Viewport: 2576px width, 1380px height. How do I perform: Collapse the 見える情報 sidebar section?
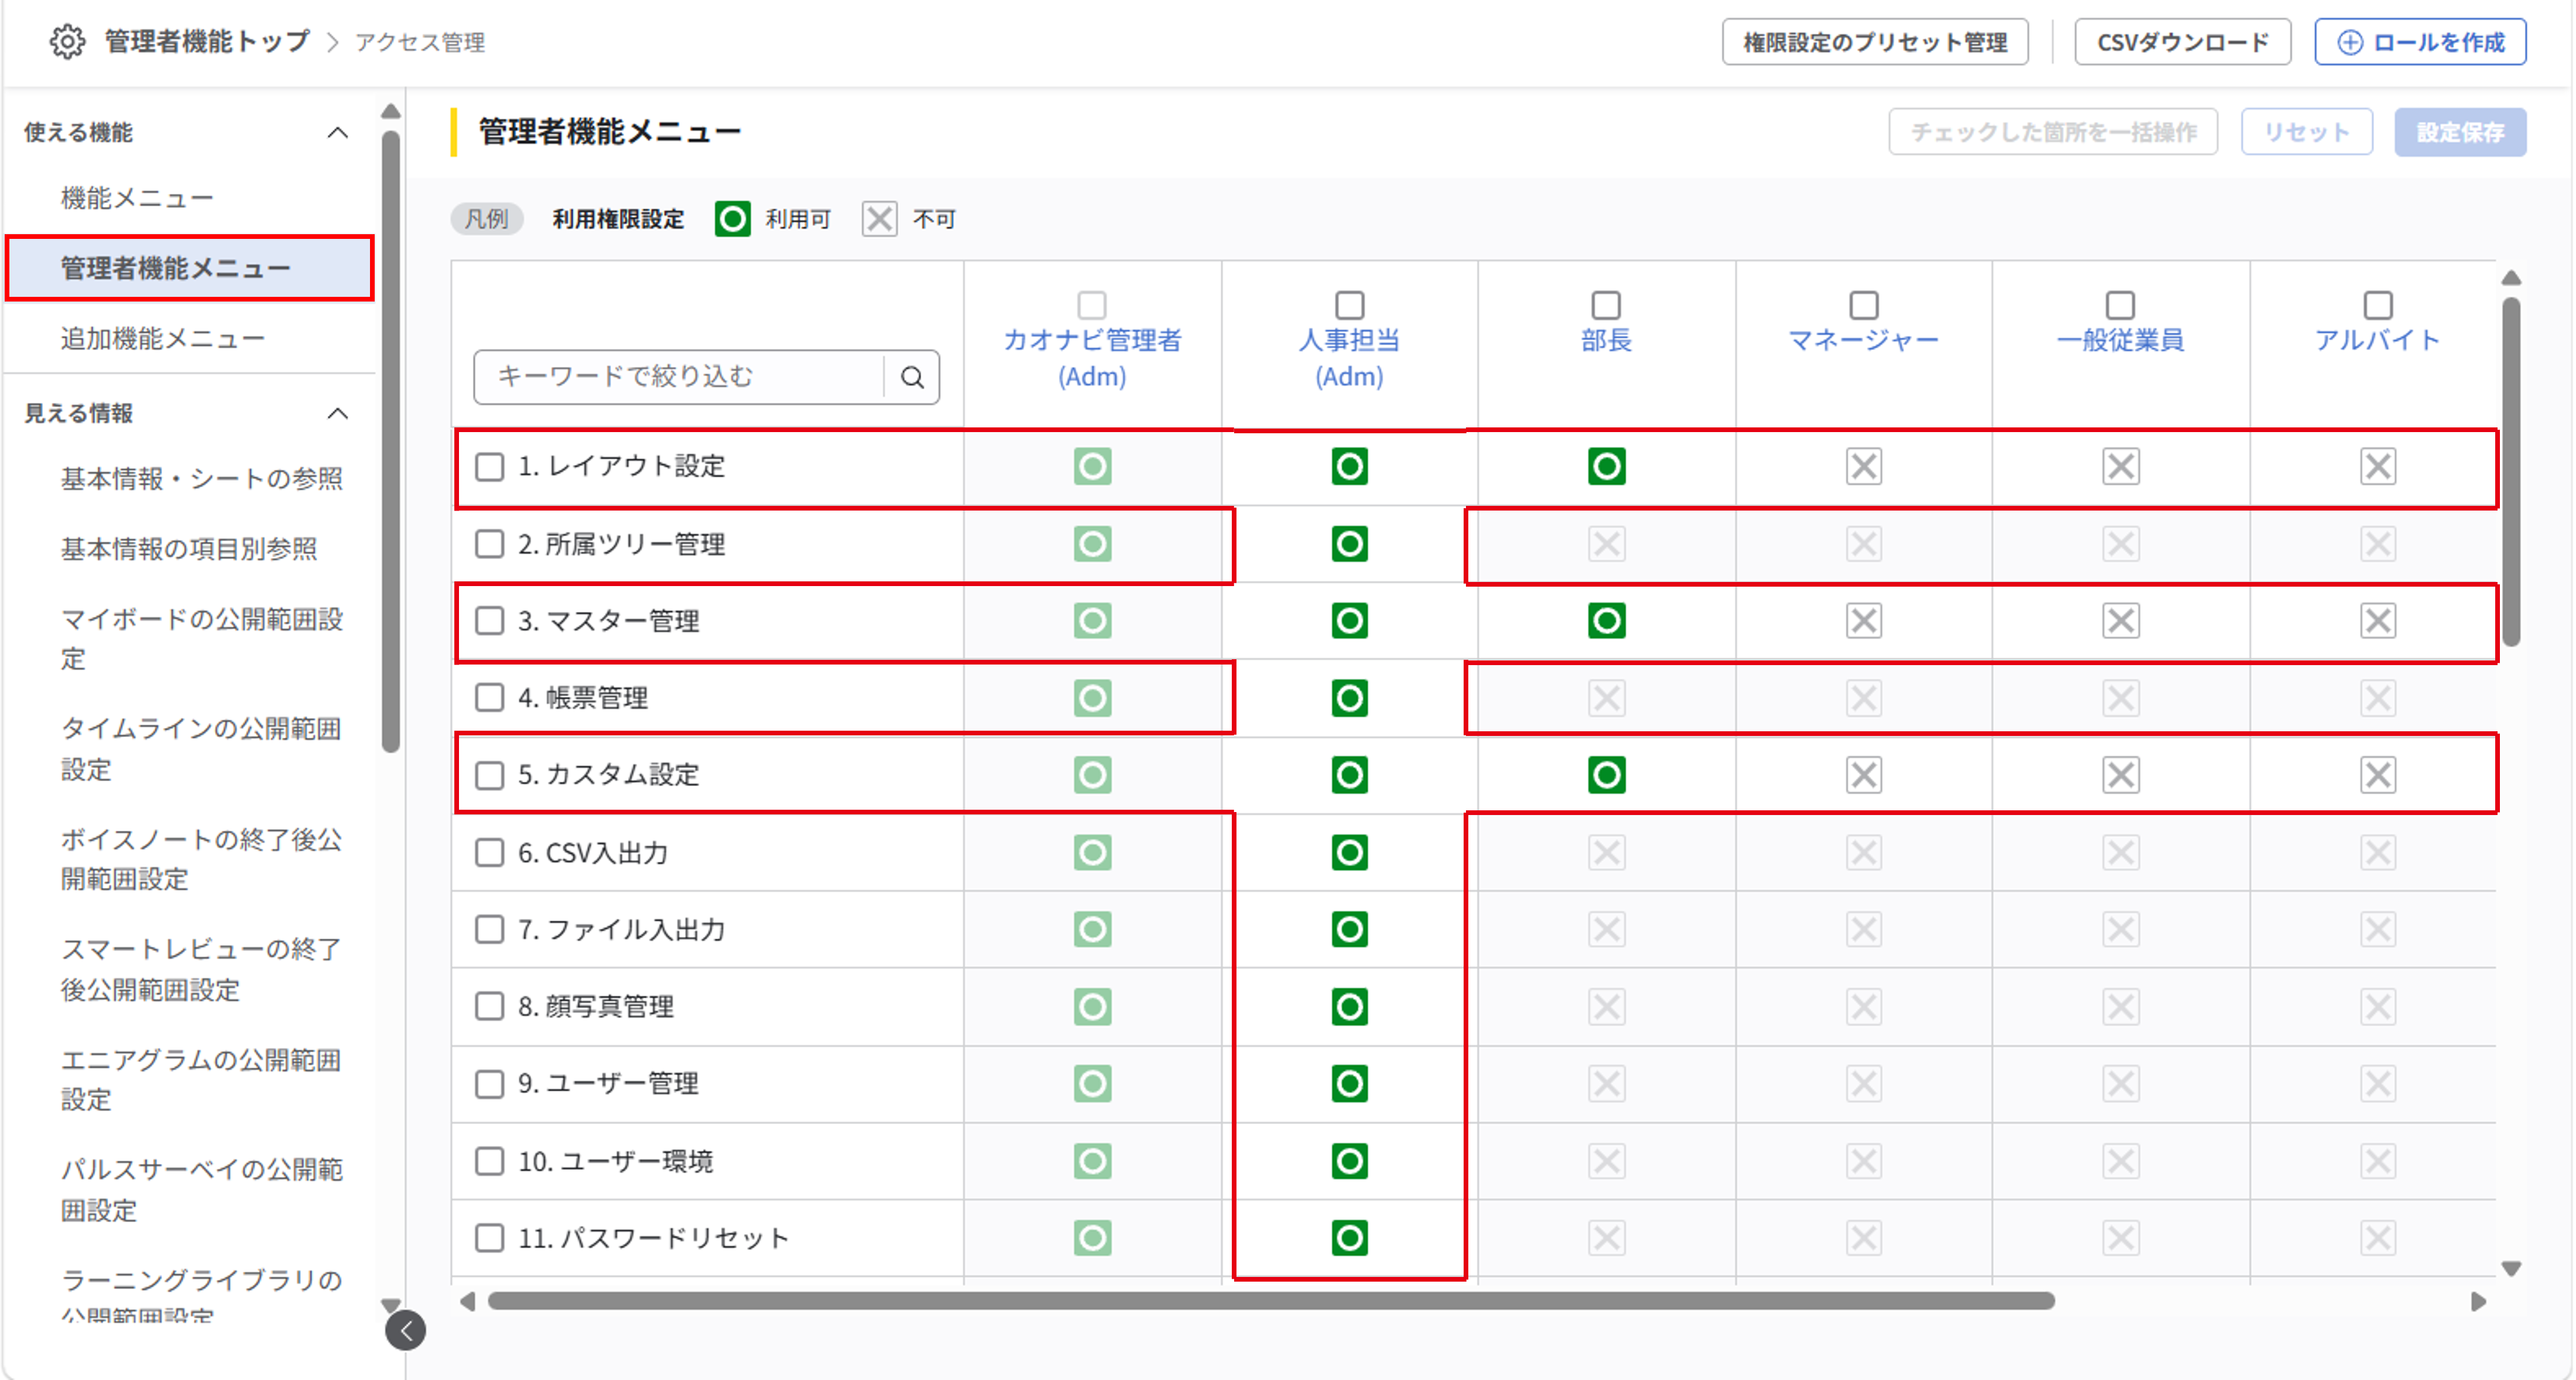click(338, 413)
